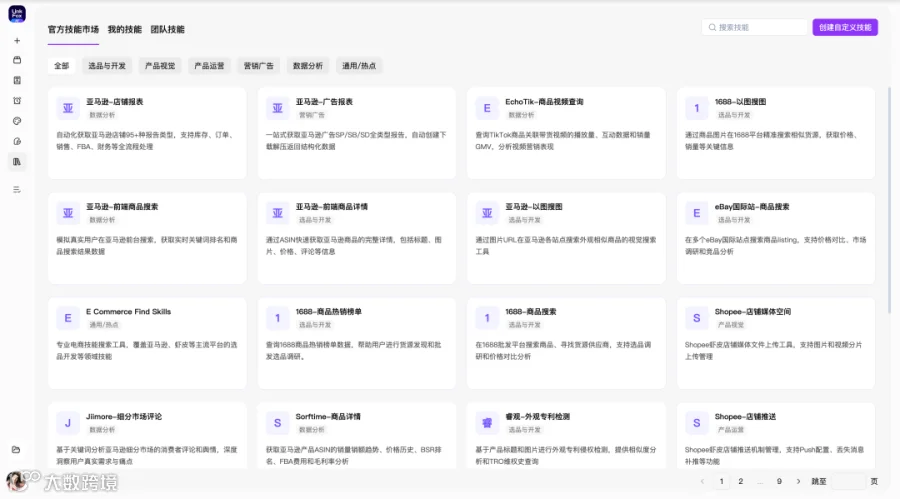
Task: Click the Jiimore-细分市场评论 card J icon
Action: pyautogui.click(x=68, y=423)
